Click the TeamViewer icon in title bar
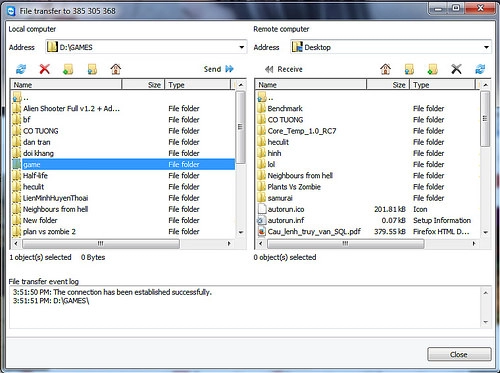The width and height of the screenshot is (500, 373). coord(11,11)
